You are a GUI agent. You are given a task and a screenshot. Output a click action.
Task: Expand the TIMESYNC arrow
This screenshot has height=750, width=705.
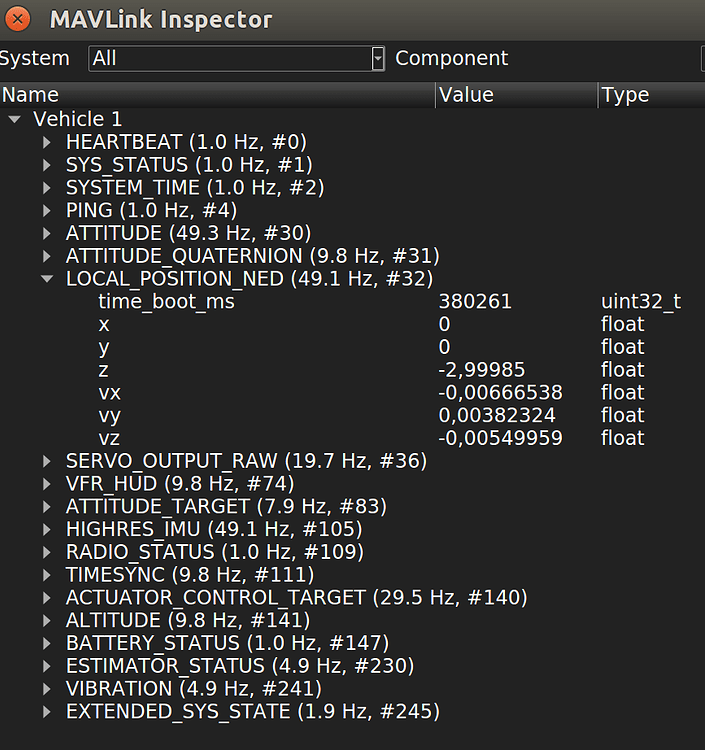(47, 575)
